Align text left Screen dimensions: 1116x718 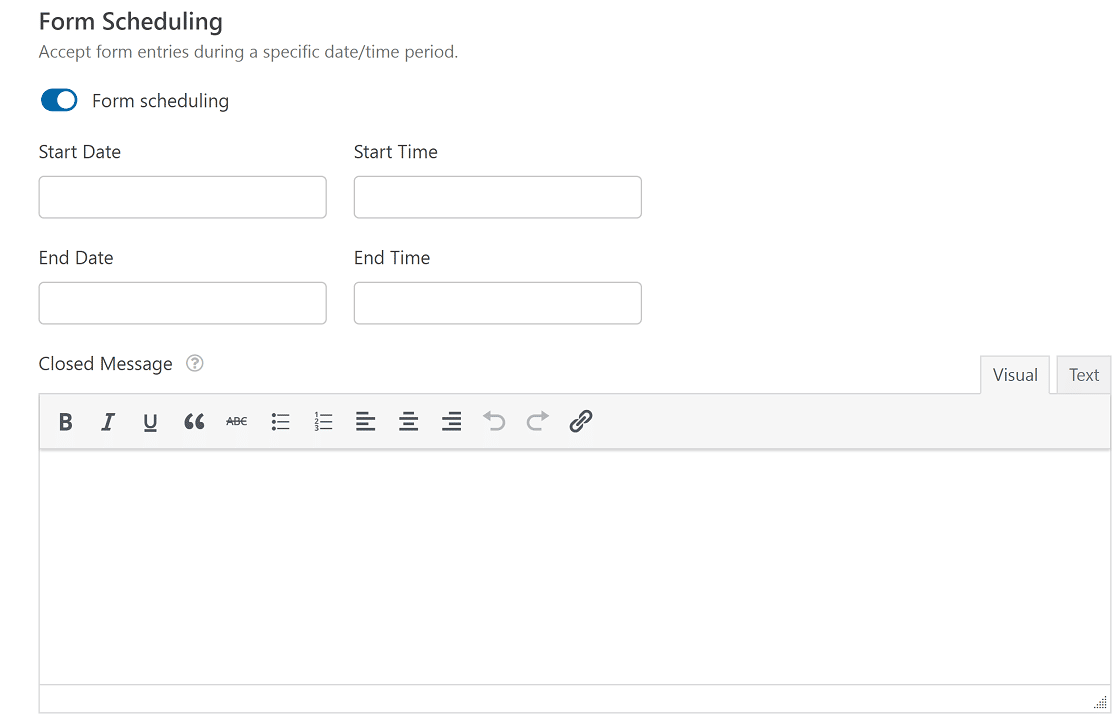point(366,422)
